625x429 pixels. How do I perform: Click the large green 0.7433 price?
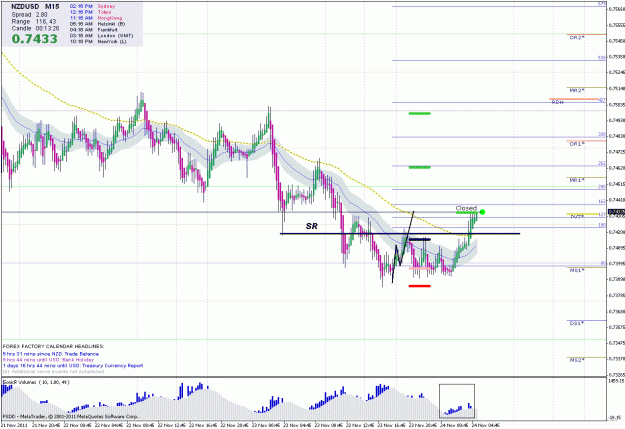coord(35,39)
